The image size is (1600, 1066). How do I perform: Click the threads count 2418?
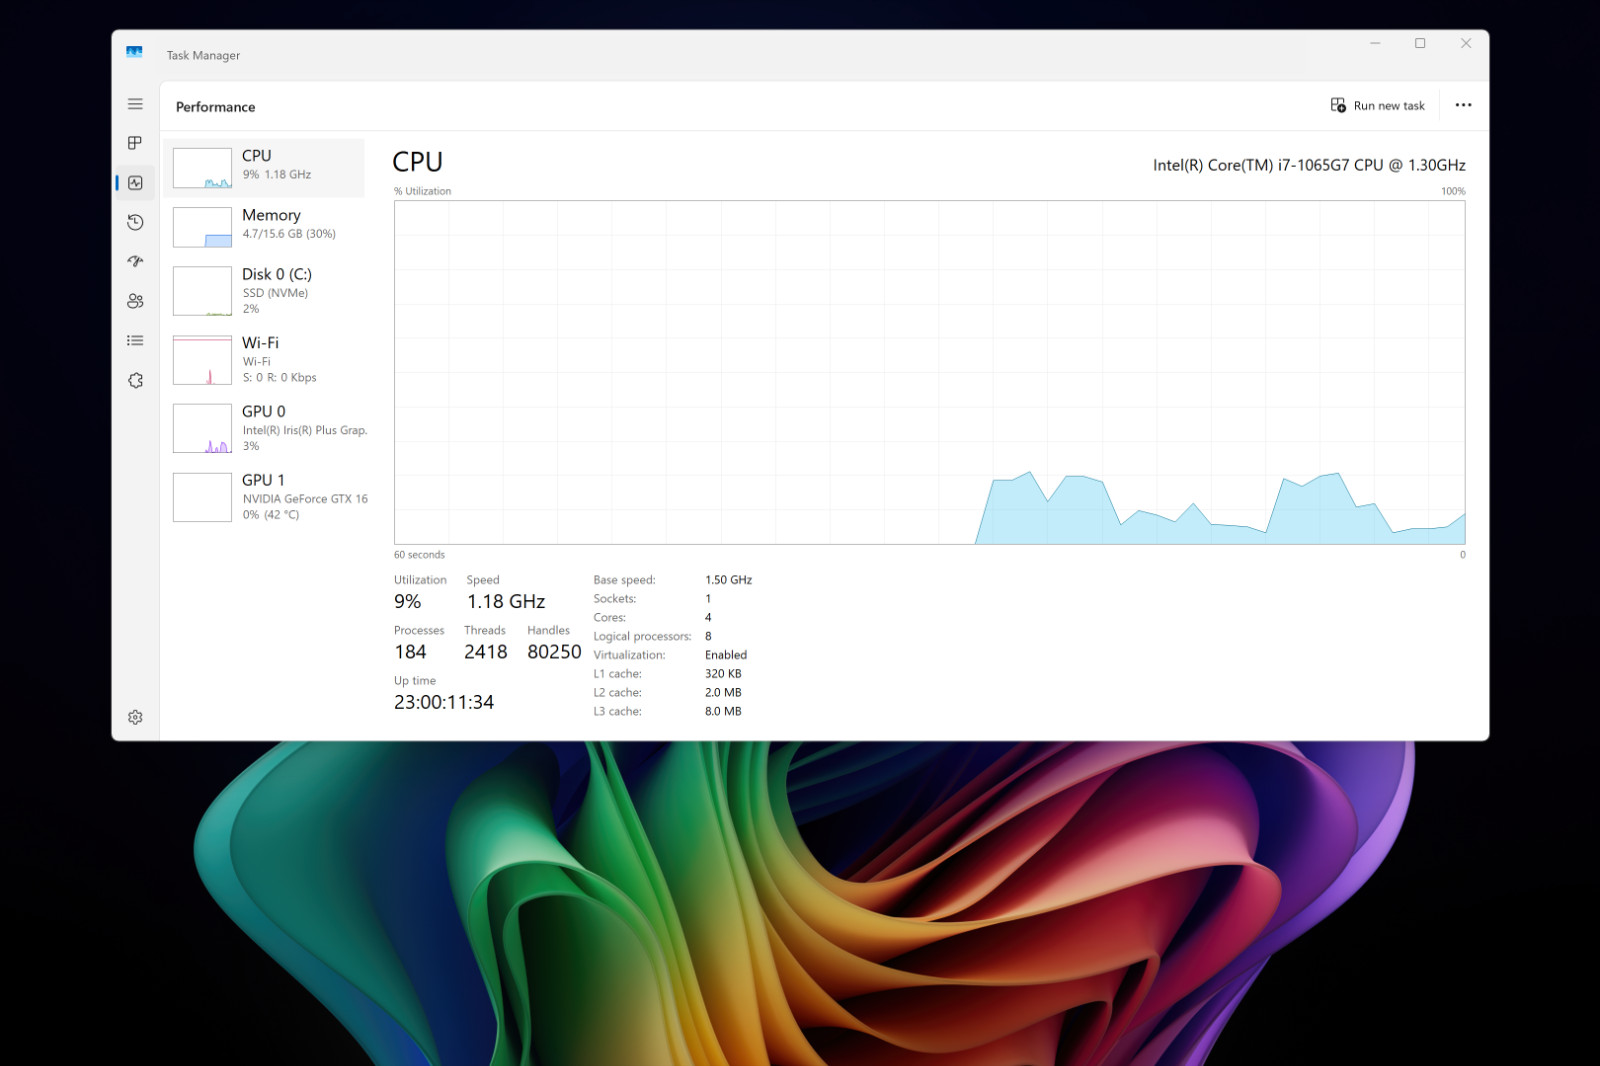click(x=486, y=652)
